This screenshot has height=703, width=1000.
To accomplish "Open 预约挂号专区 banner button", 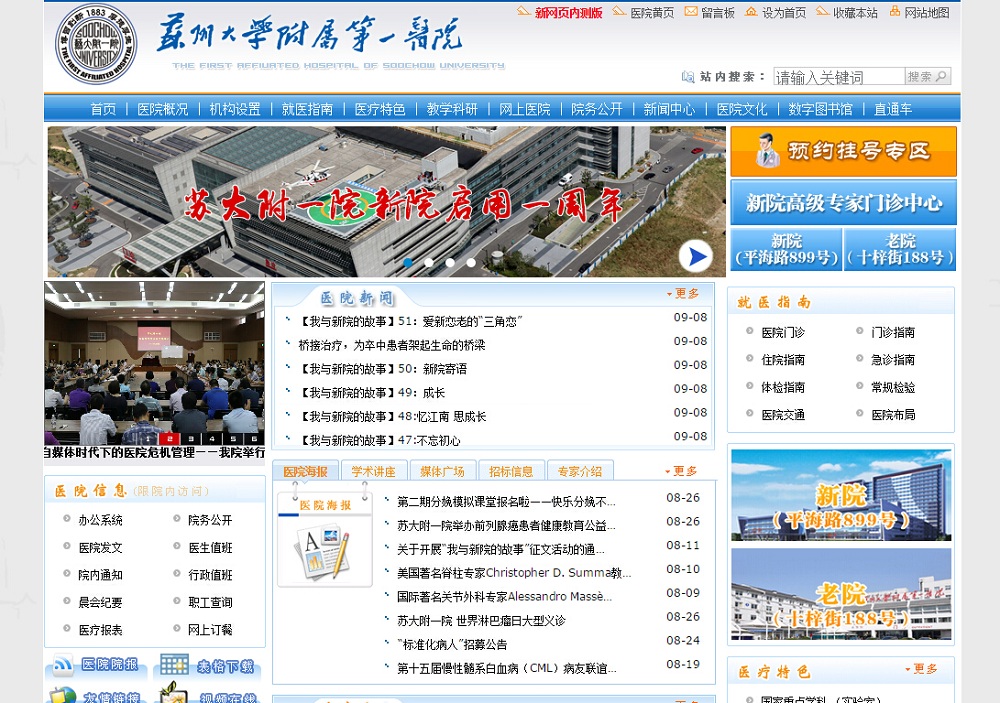I will click(x=843, y=151).
